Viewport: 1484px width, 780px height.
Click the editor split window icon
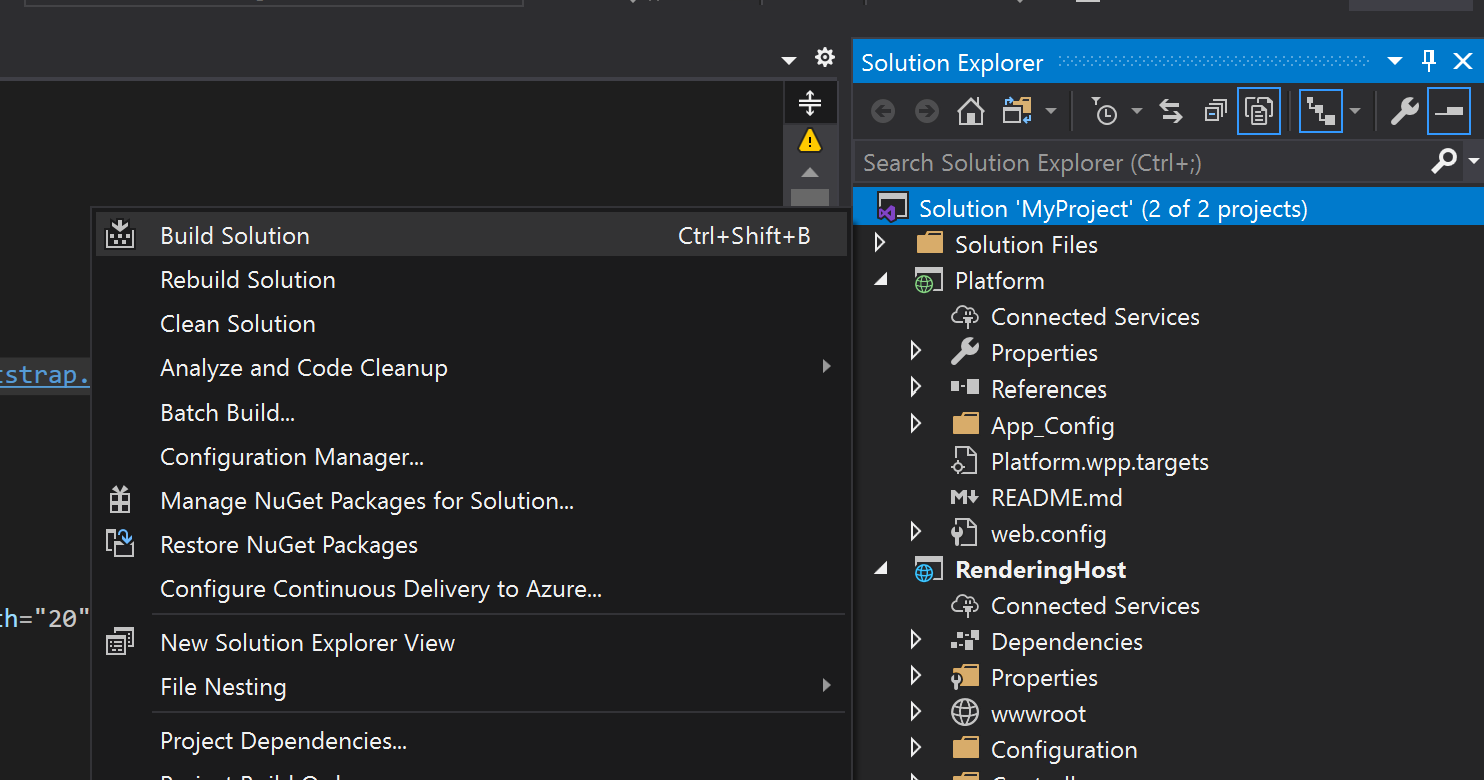[810, 102]
